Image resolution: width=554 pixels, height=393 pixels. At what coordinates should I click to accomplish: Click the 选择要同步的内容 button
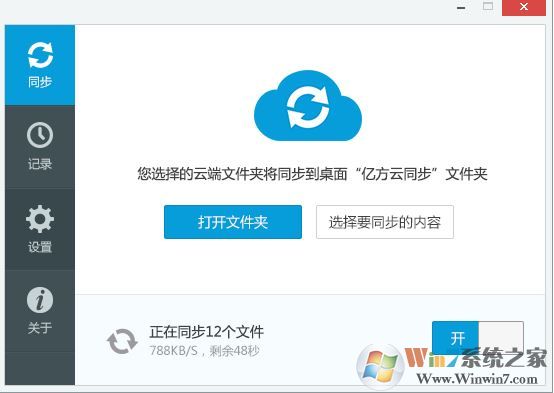point(385,222)
